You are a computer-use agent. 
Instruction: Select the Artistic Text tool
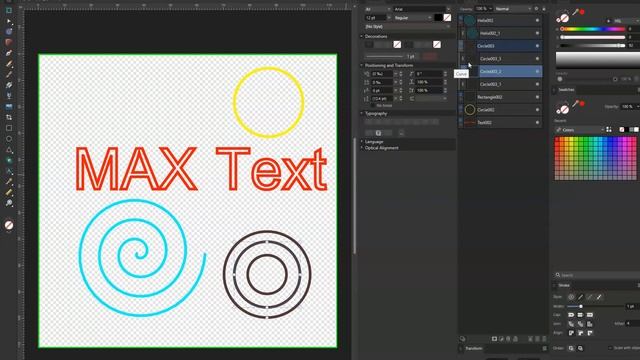click(9, 171)
